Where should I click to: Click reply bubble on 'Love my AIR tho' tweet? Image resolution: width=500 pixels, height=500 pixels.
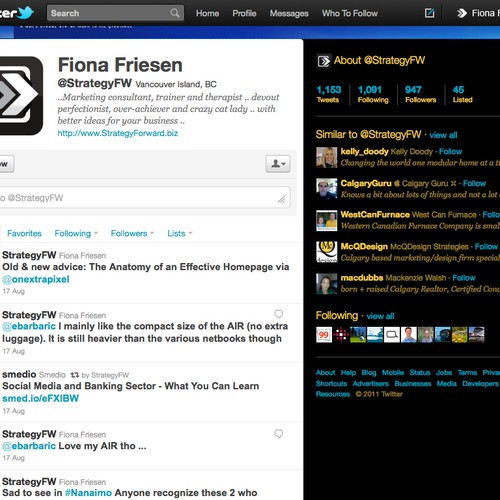(279, 433)
